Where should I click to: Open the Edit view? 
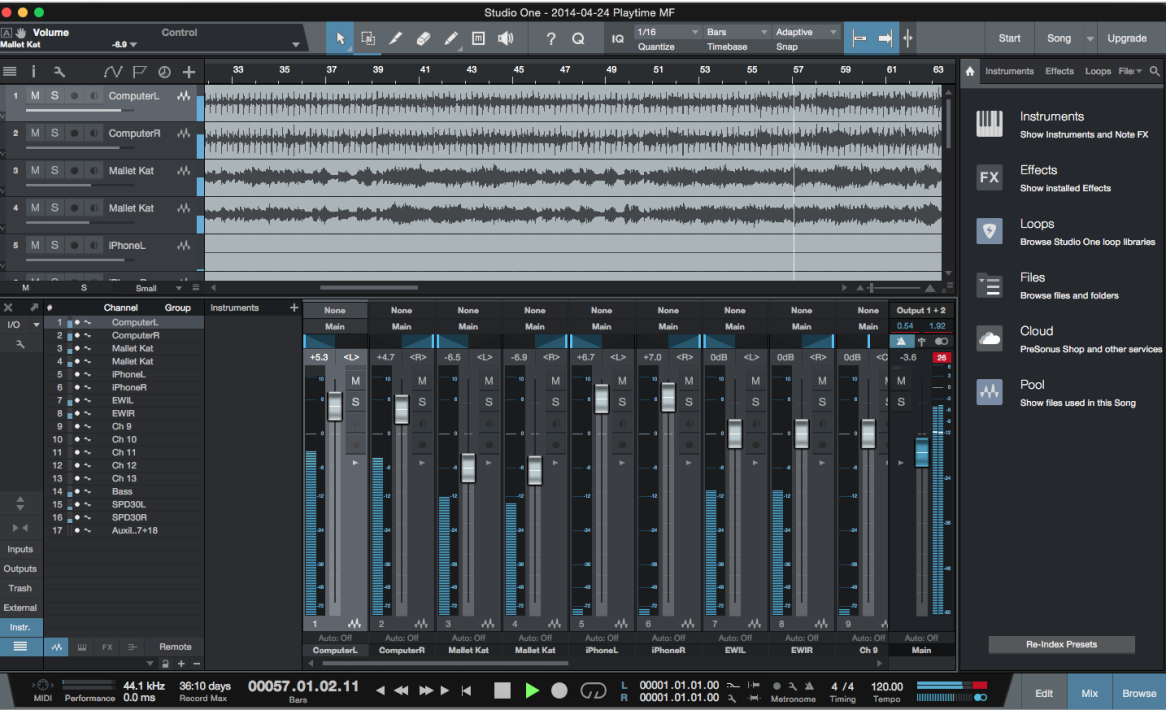tap(1044, 693)
